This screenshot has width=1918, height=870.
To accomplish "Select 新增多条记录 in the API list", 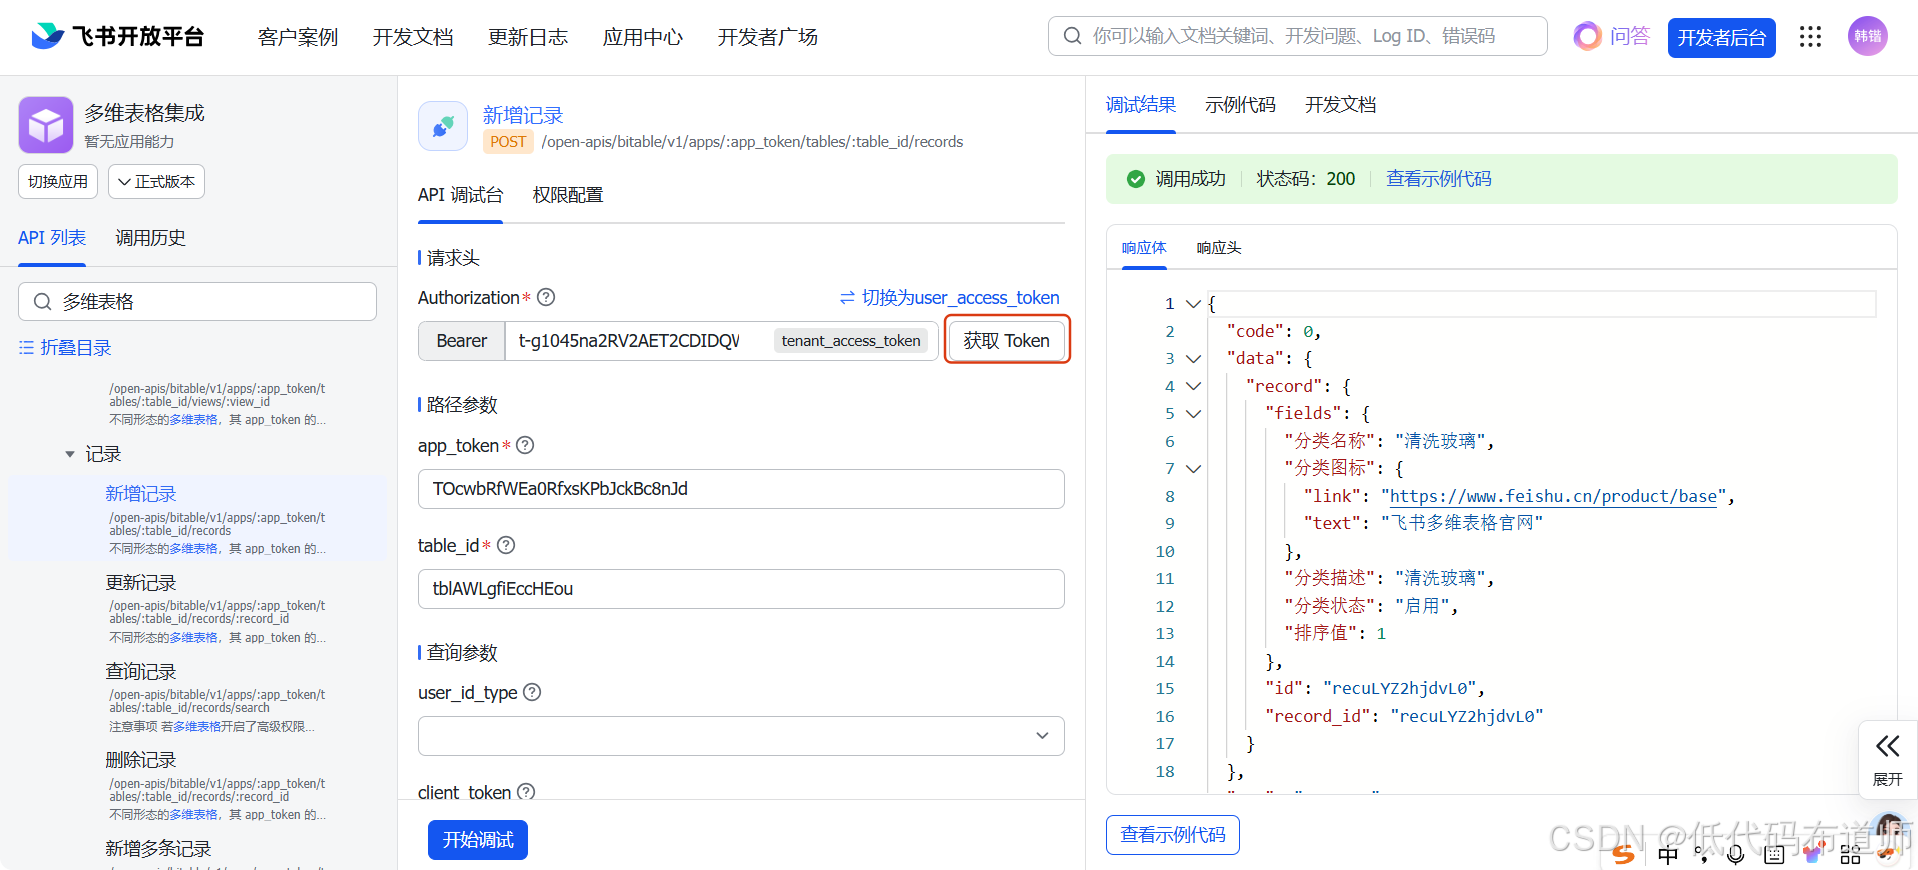I will (158, 848).
